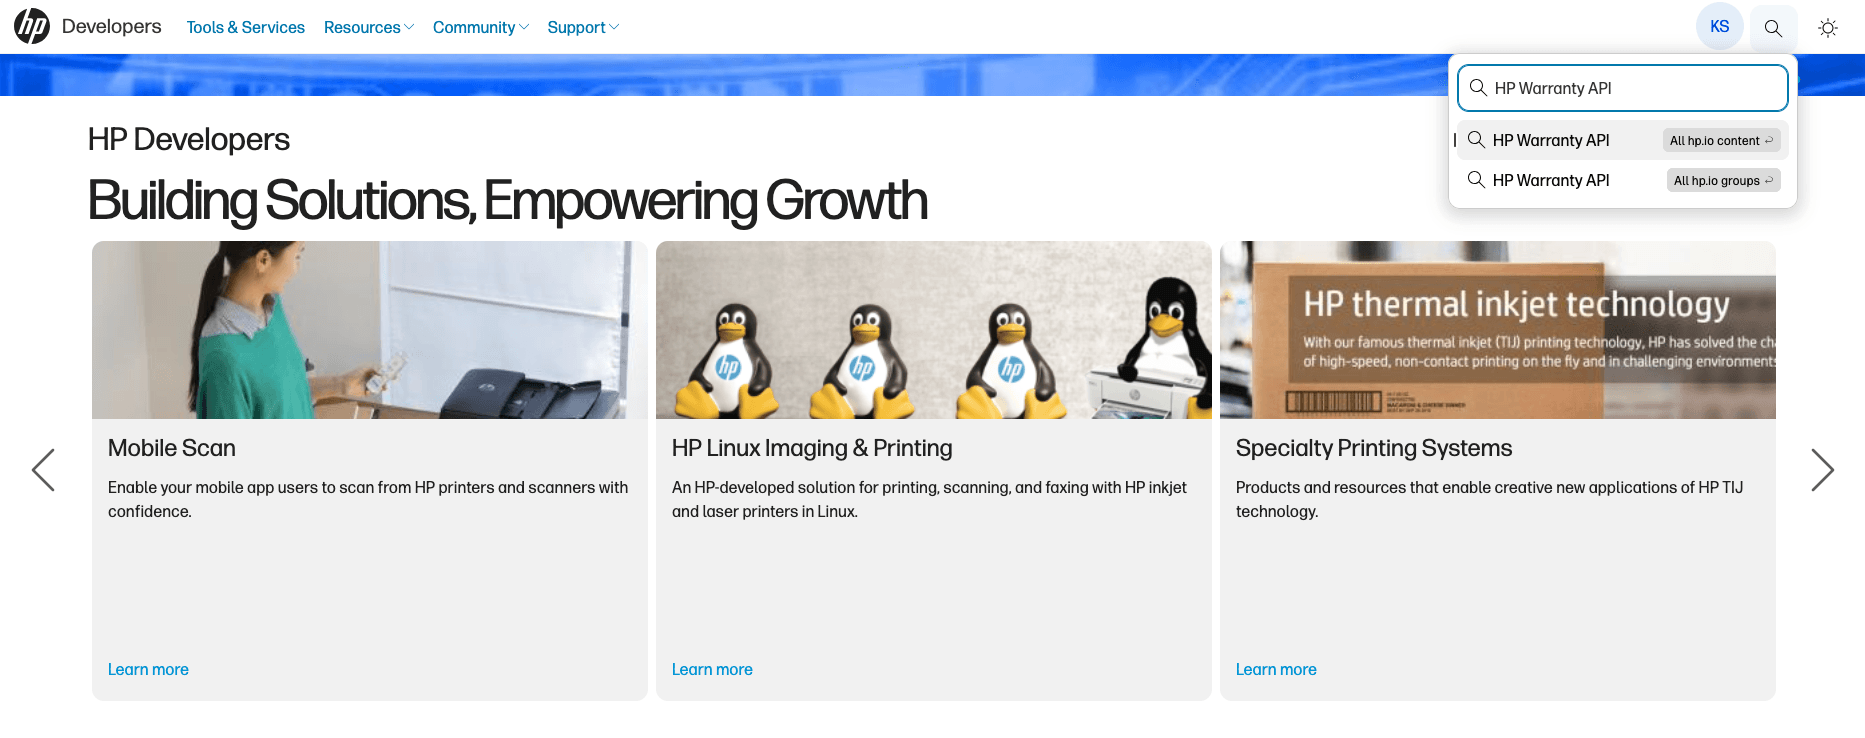Screen dimensions: 1865x738
Task: Click the HP logo icon
Action: click(x=32, y=27)
